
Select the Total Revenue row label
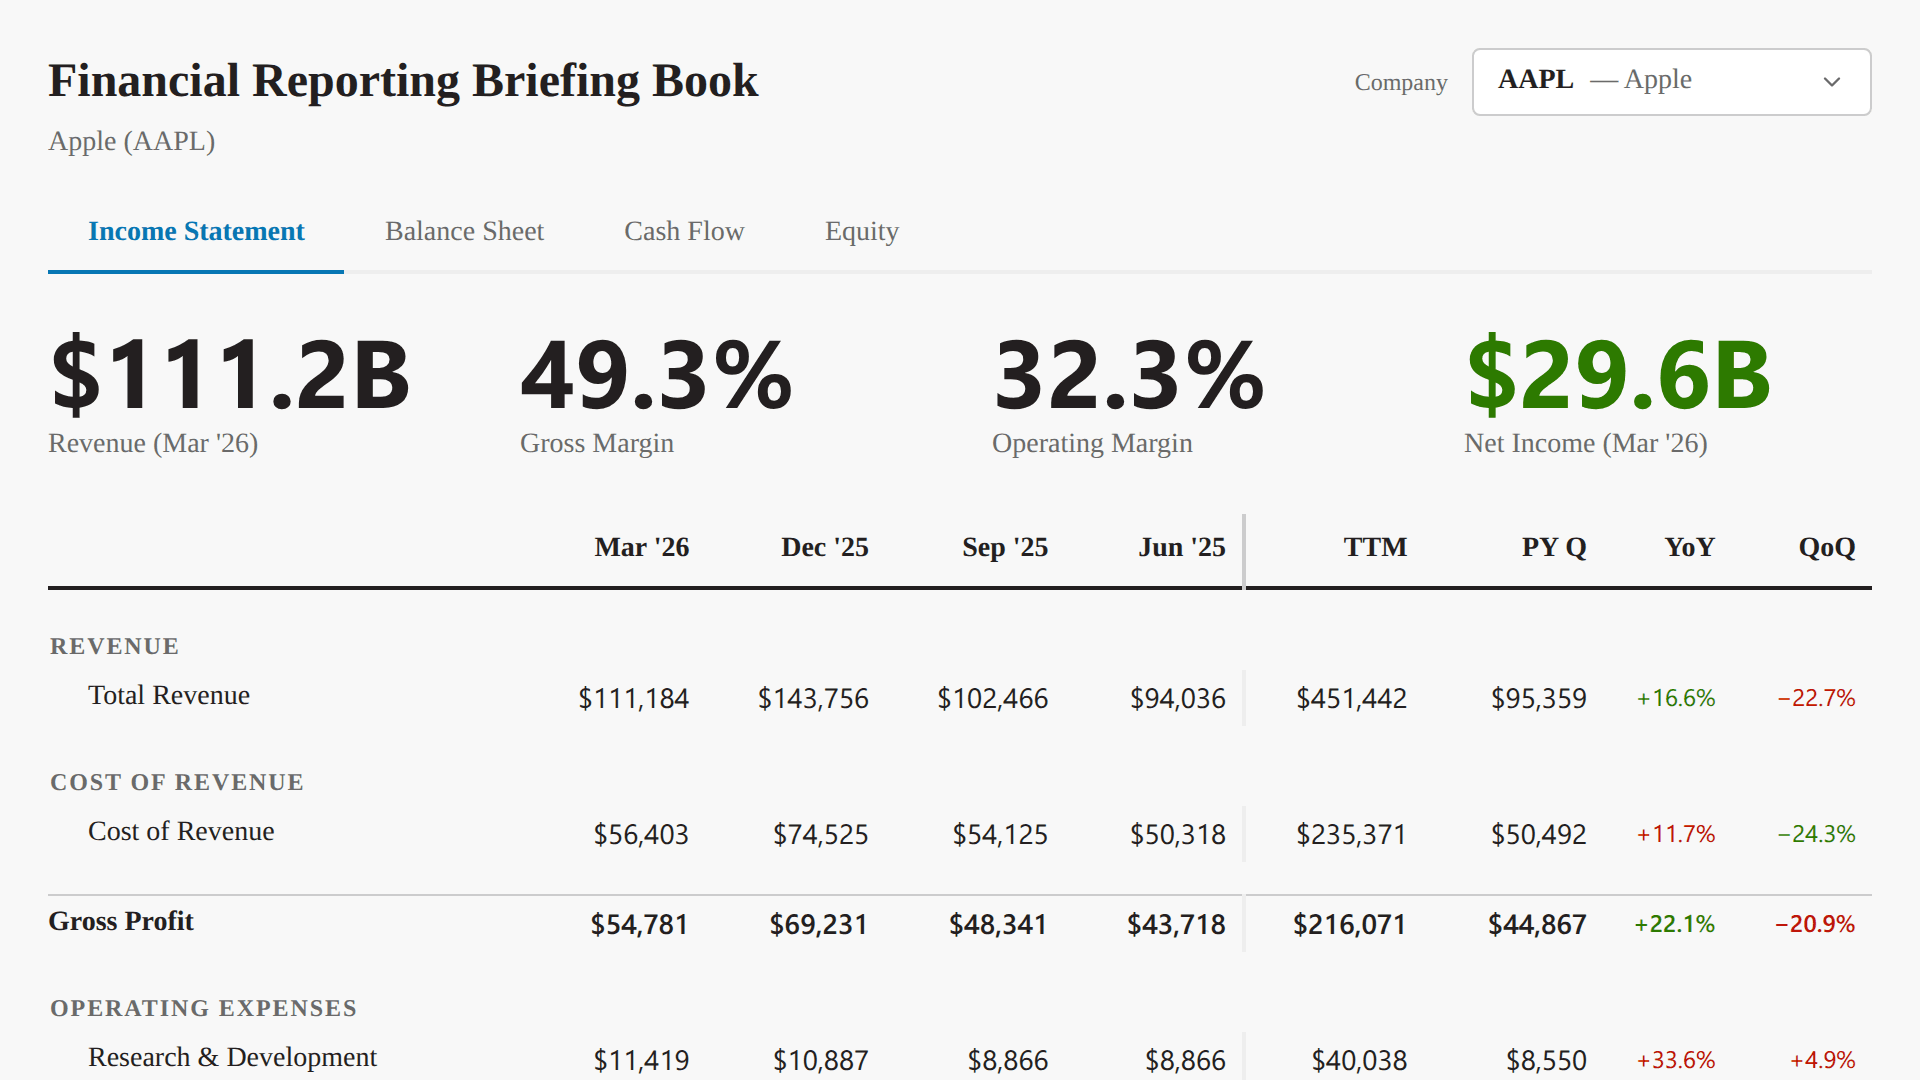(169, 695)
